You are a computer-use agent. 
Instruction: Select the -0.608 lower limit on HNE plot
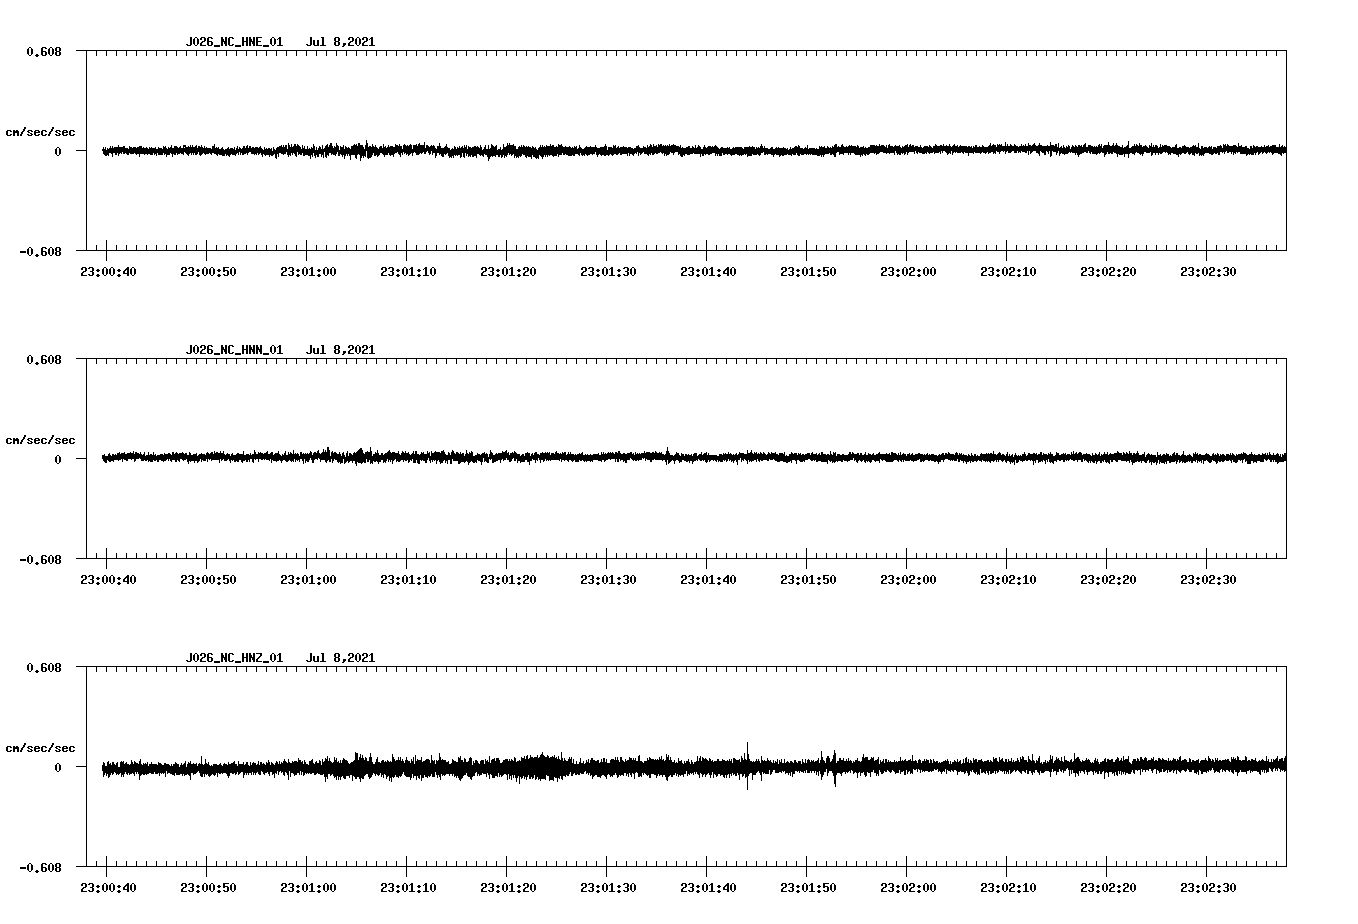[40, 251]
